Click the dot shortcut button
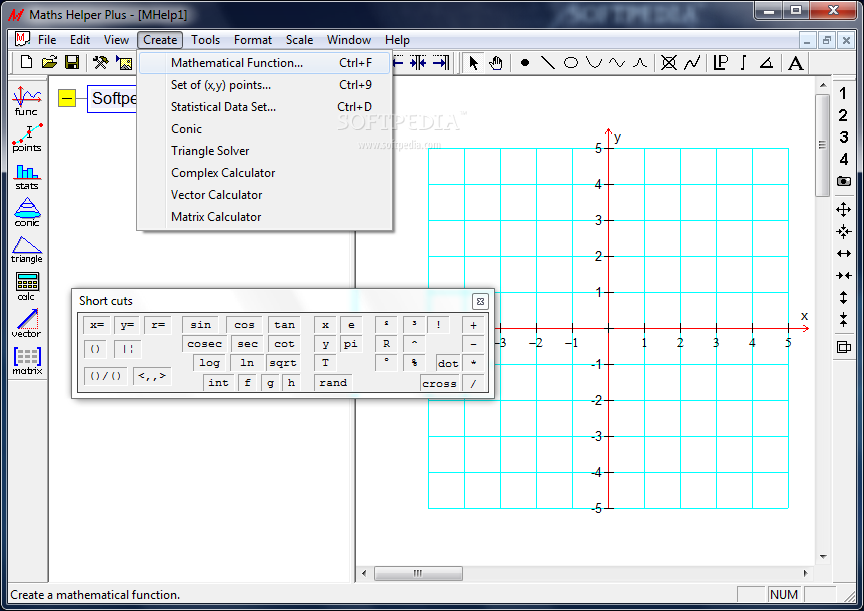Image resolution: width=864 pixels, height=611 pixels. [x=448, y=364]
